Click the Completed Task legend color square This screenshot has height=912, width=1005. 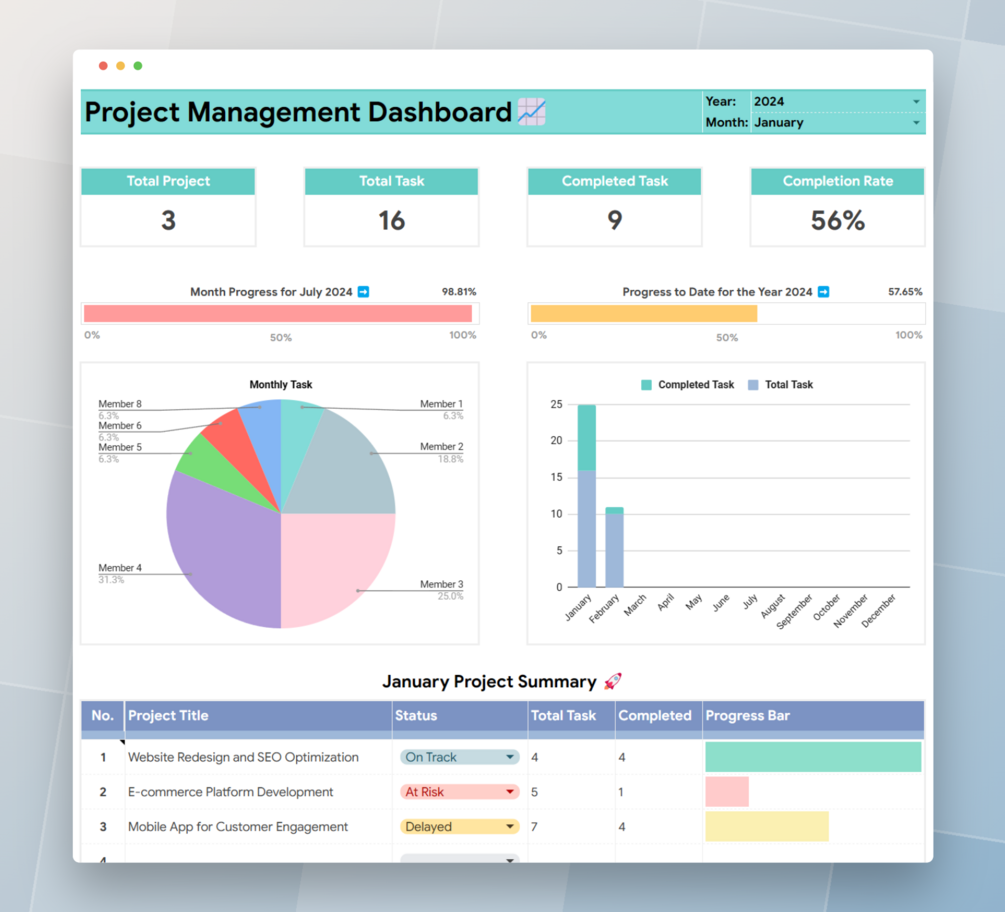646,385
